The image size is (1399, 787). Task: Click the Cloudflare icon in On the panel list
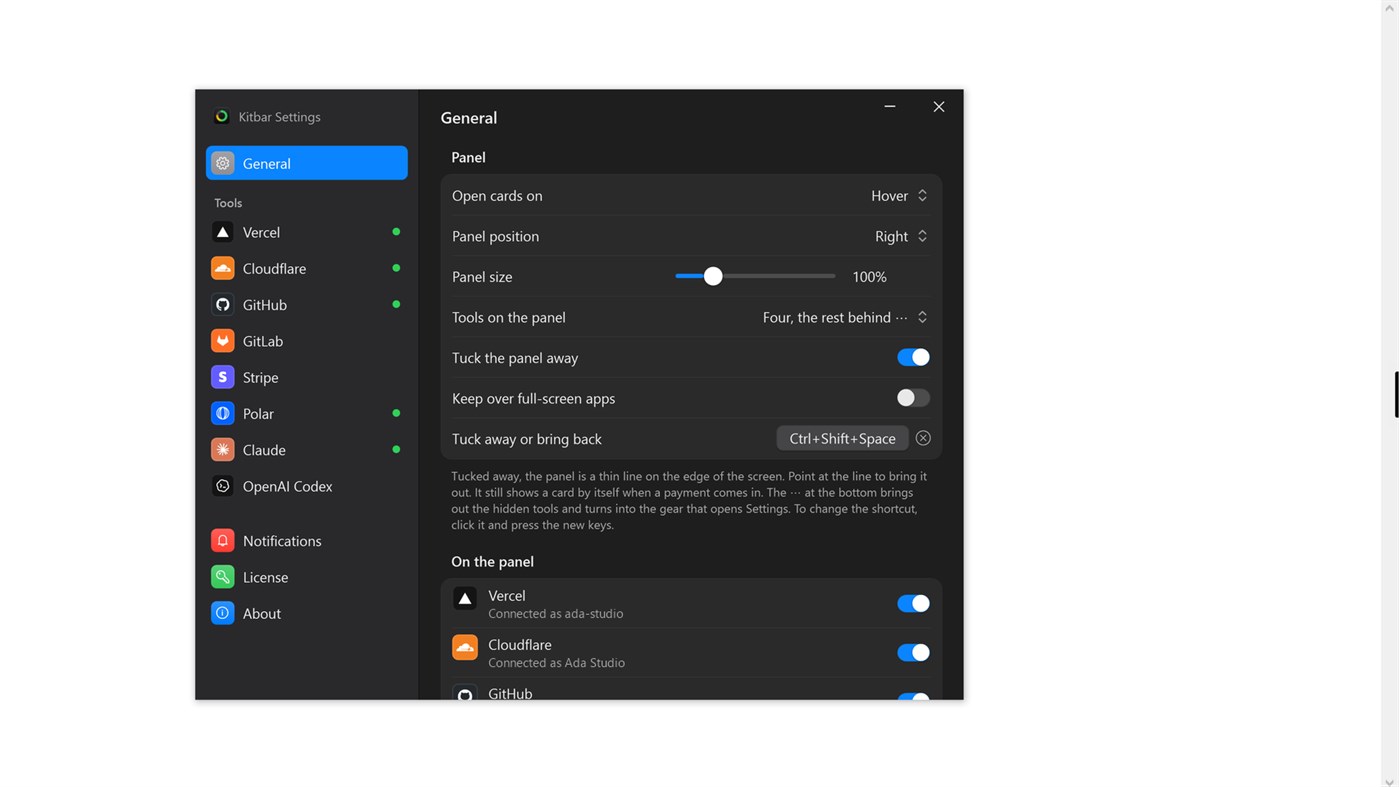[x=465, y=648]
